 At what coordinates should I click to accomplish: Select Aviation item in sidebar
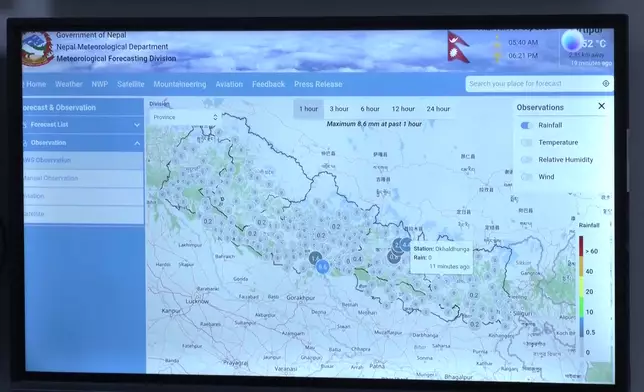[83, 196]
